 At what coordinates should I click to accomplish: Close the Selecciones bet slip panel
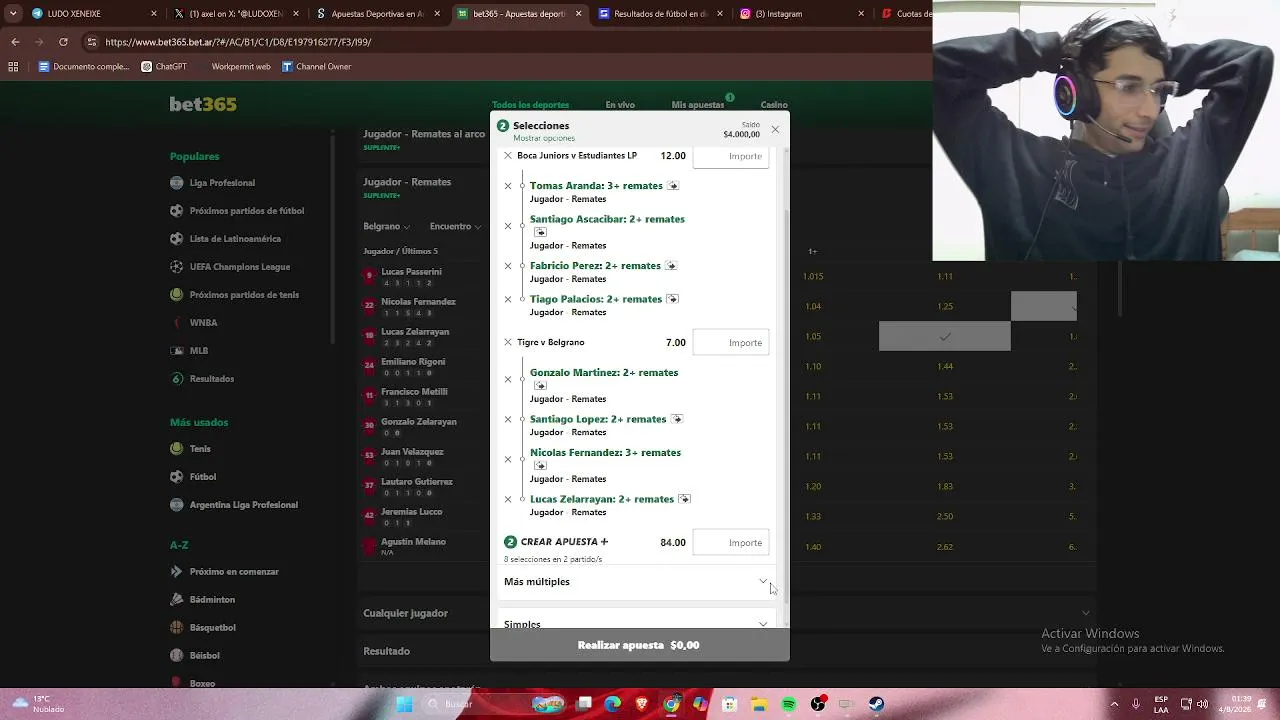[775, 129]
